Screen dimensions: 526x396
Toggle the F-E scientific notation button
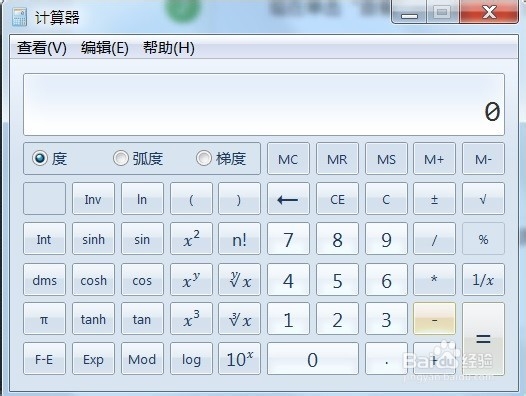point(44,358)
